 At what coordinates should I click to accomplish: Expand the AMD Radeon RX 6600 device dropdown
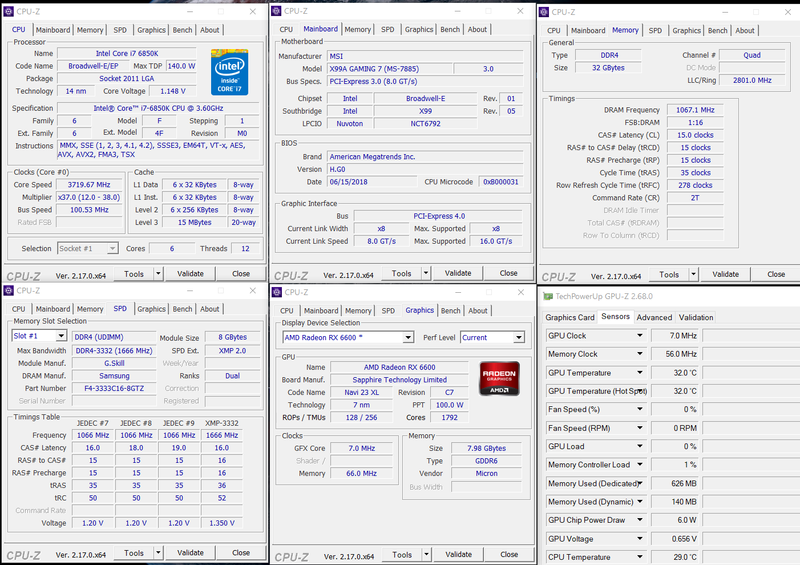408,337
